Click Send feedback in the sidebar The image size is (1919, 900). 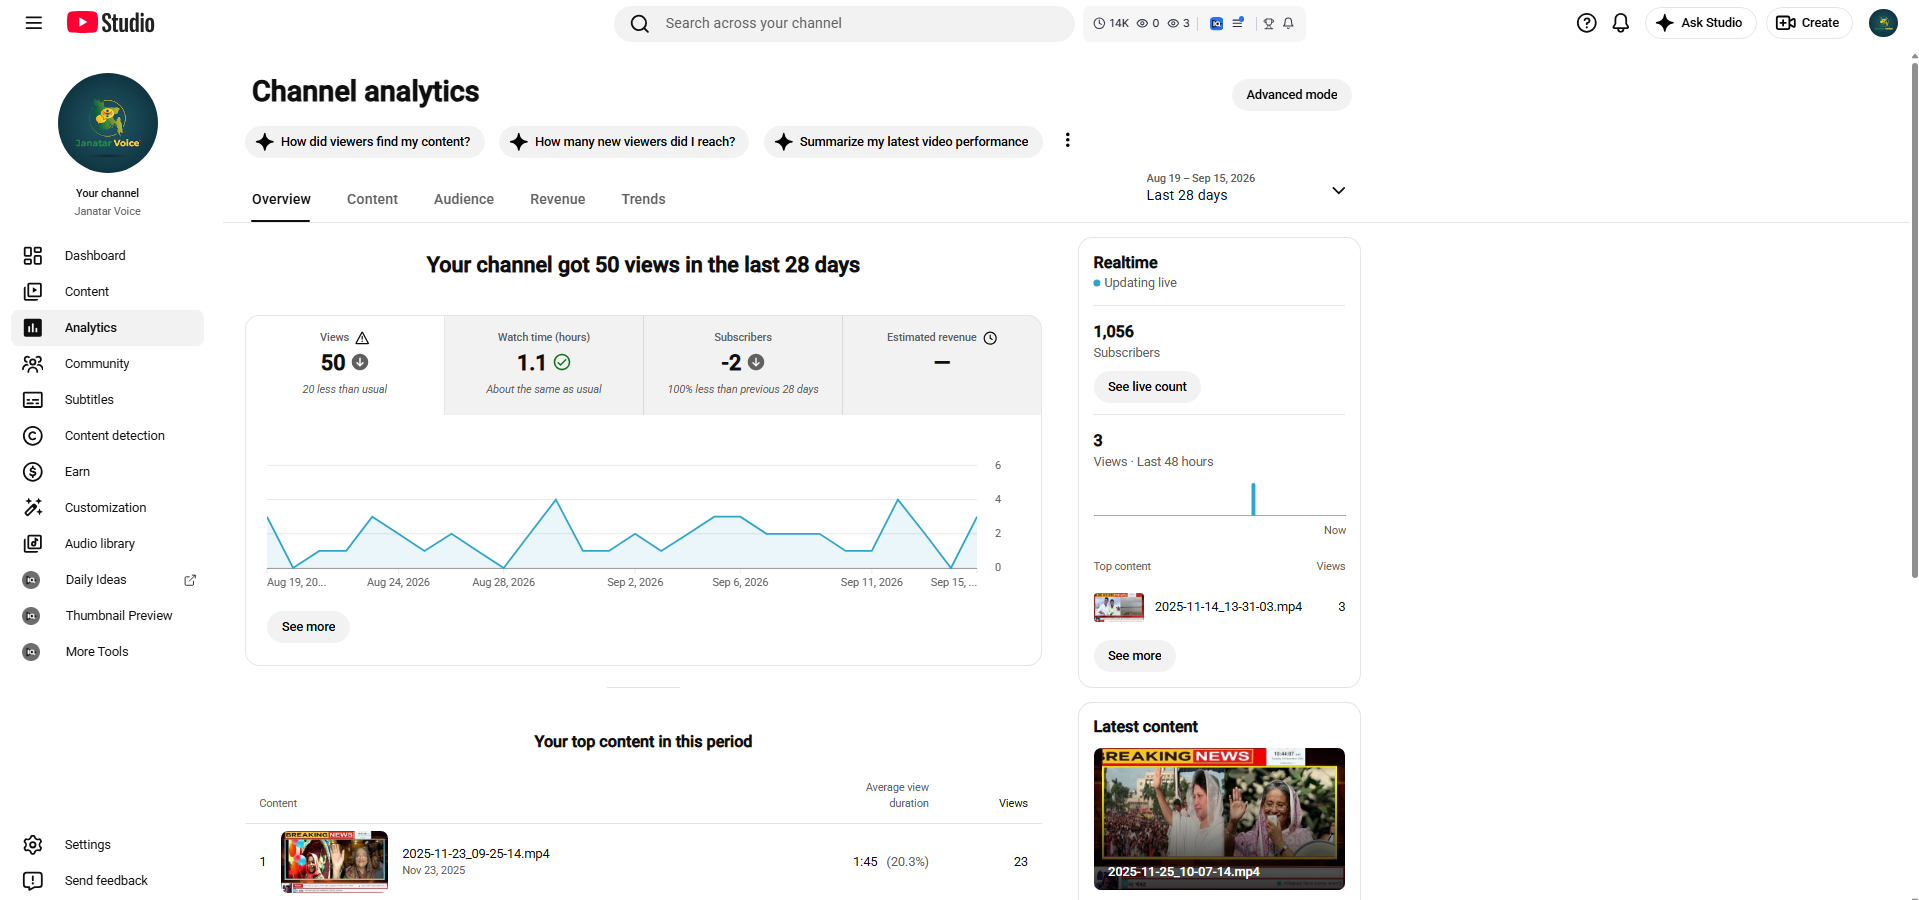tap(107, 881)
